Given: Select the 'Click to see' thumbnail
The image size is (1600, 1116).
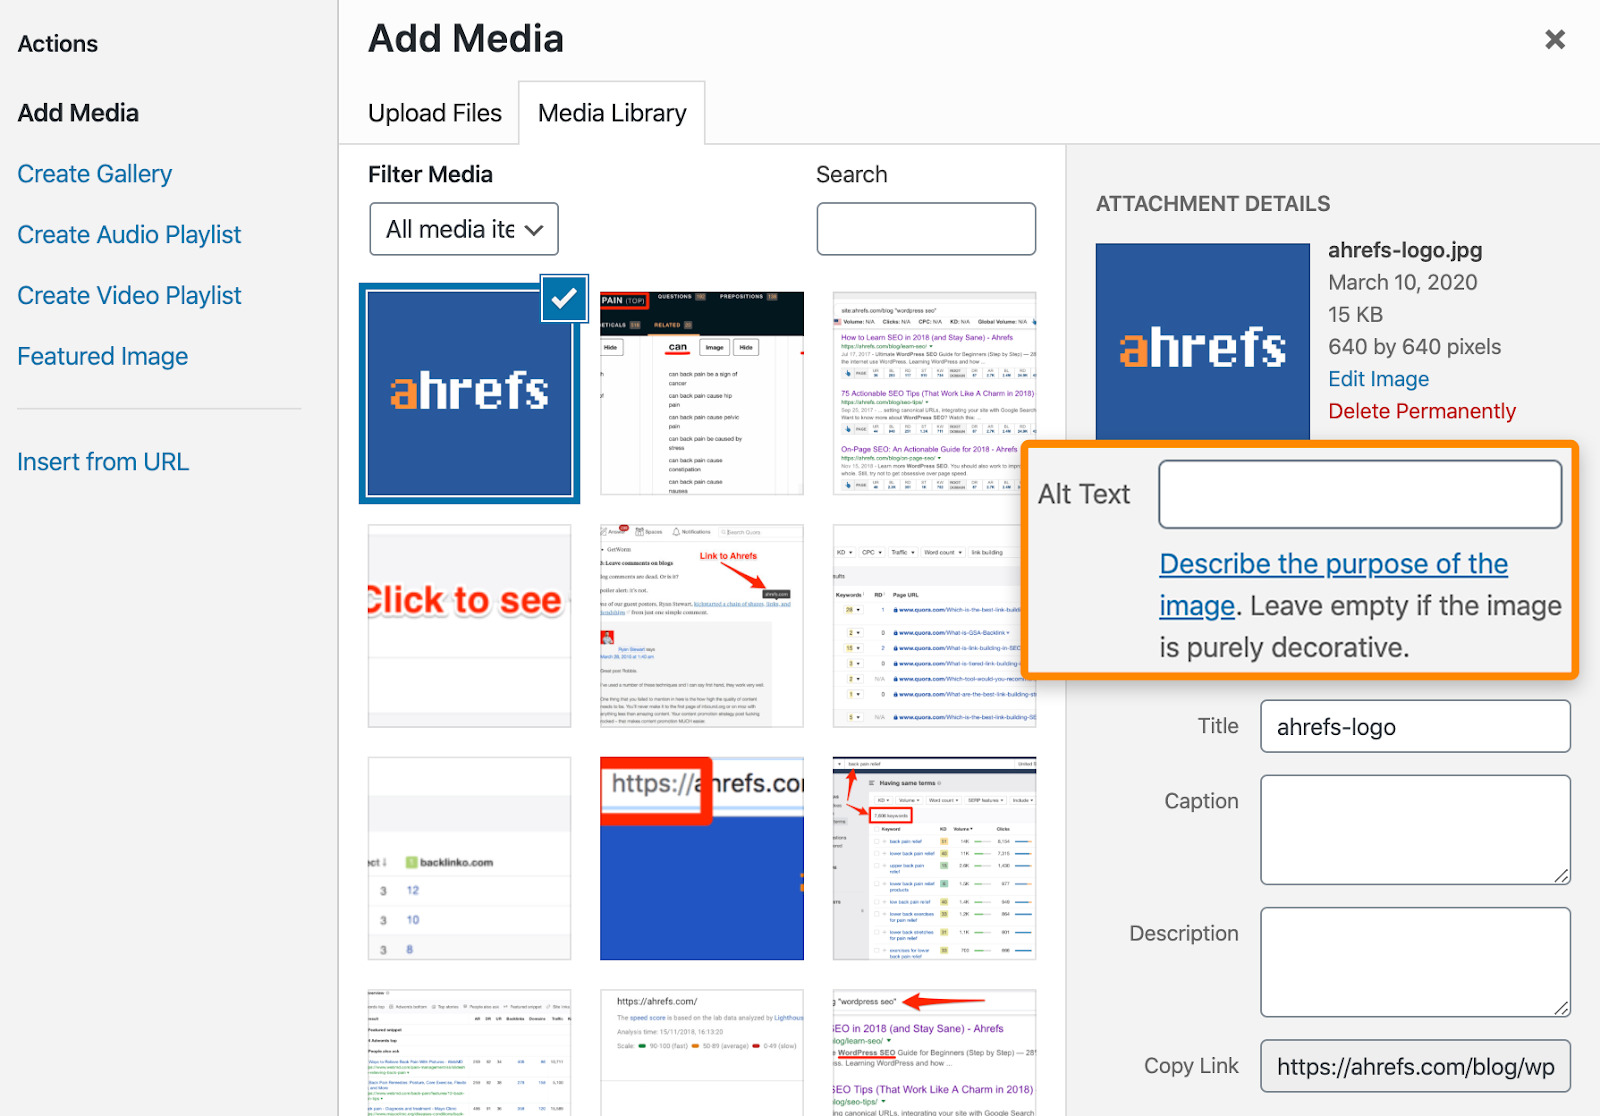Looking at the screenshot, I should (468, 625).
